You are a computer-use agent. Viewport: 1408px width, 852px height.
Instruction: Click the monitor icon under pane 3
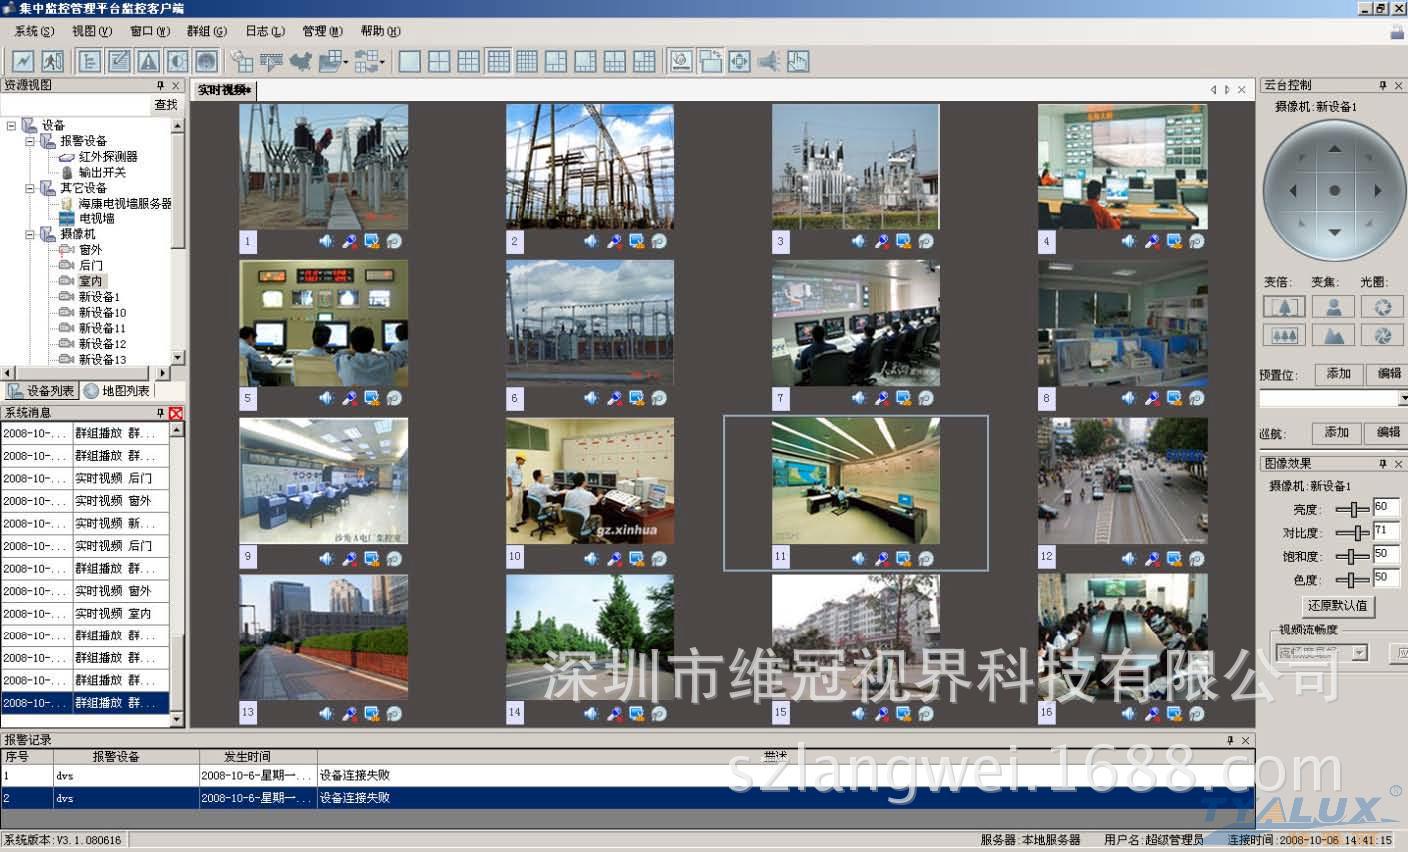(x=904, y=241)
